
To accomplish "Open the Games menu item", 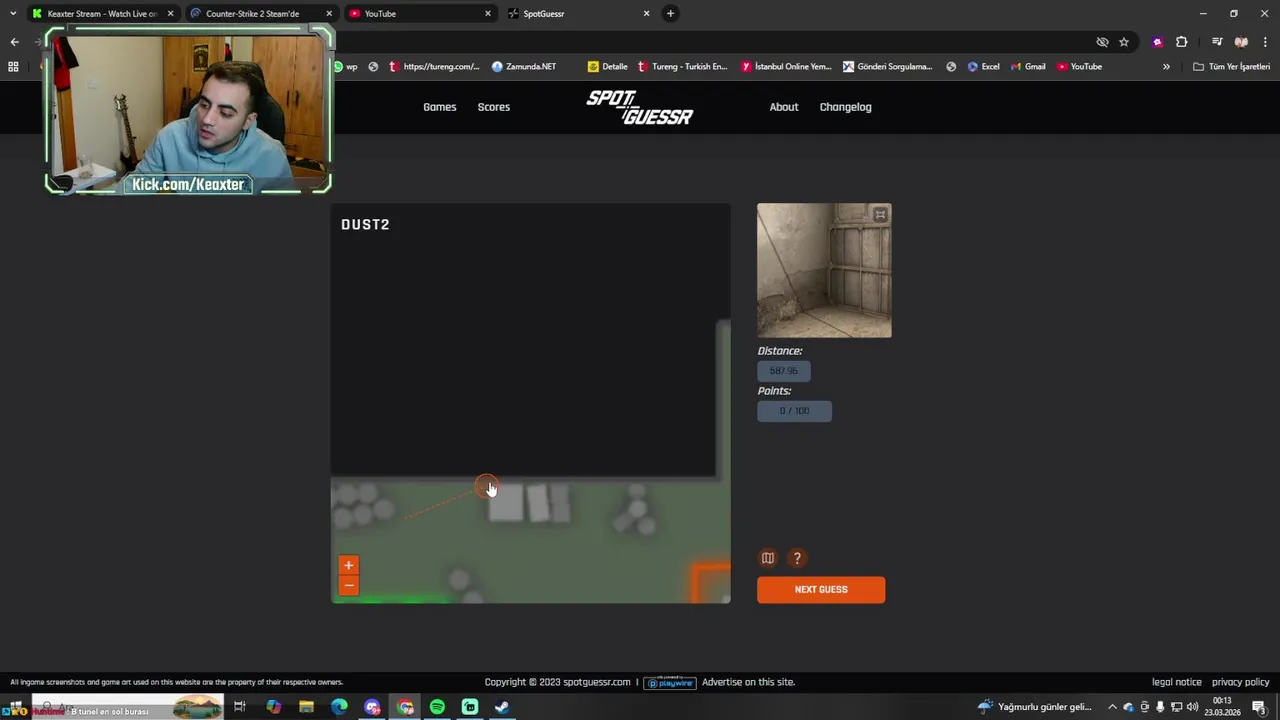I will point(440,107).
